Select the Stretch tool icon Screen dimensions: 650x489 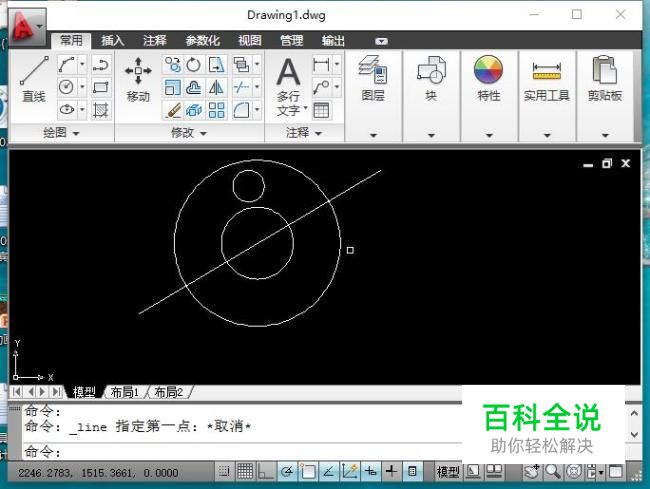tap(216, 64)
